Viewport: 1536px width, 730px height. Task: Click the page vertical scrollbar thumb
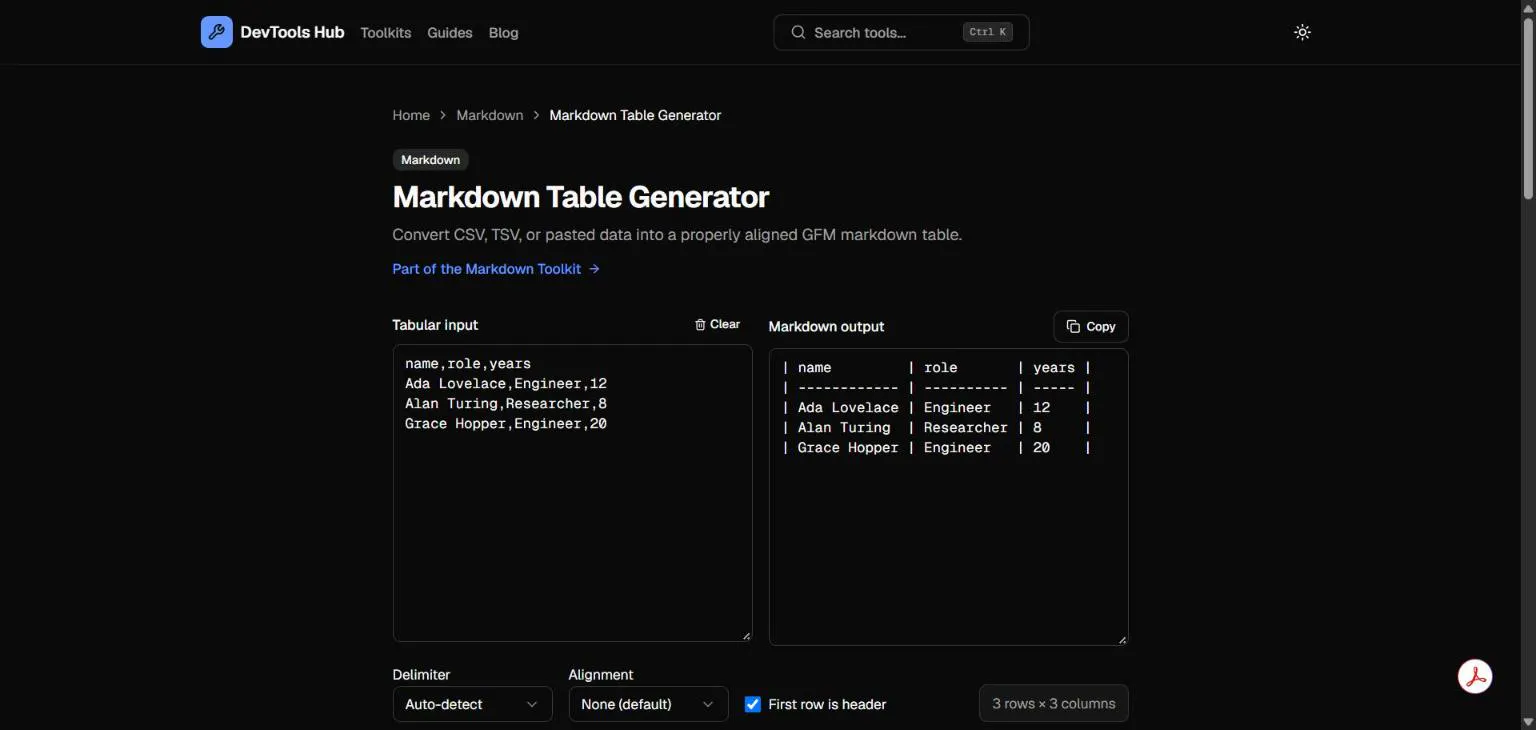click(x=1527, y=107)
